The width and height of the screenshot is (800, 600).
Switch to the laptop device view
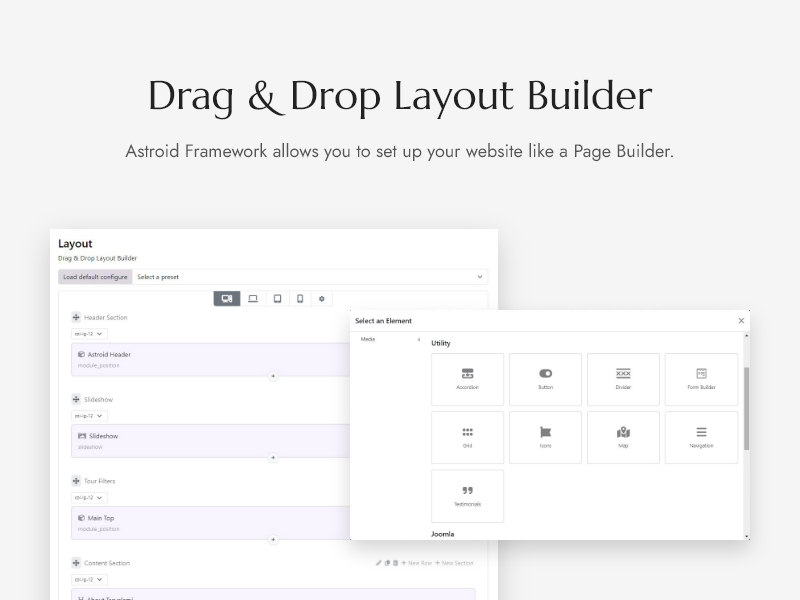click(x=253, y=298)
